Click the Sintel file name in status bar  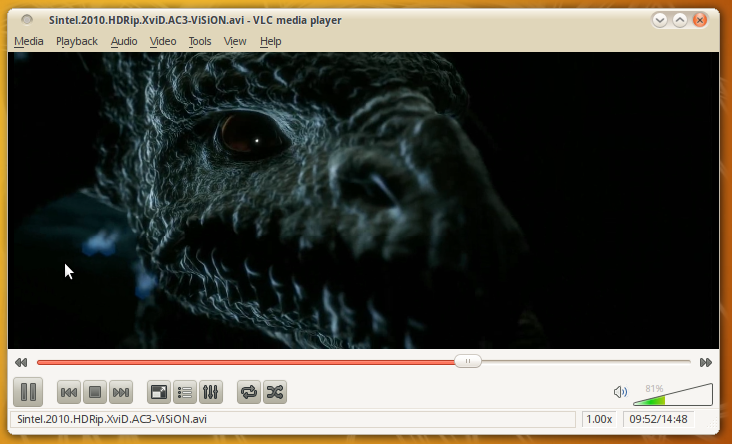click(112, 419)
